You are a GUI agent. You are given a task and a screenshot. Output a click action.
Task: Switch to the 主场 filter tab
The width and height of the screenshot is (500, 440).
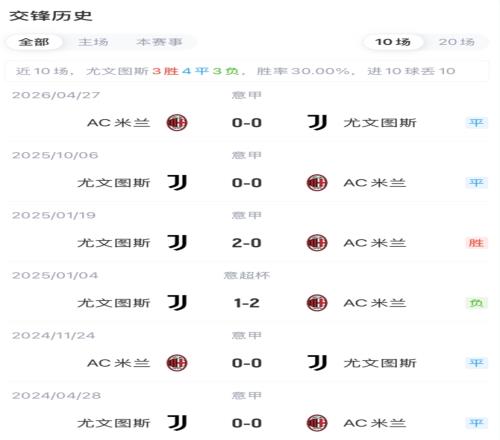pyautogui.click(x=93, y=42)
